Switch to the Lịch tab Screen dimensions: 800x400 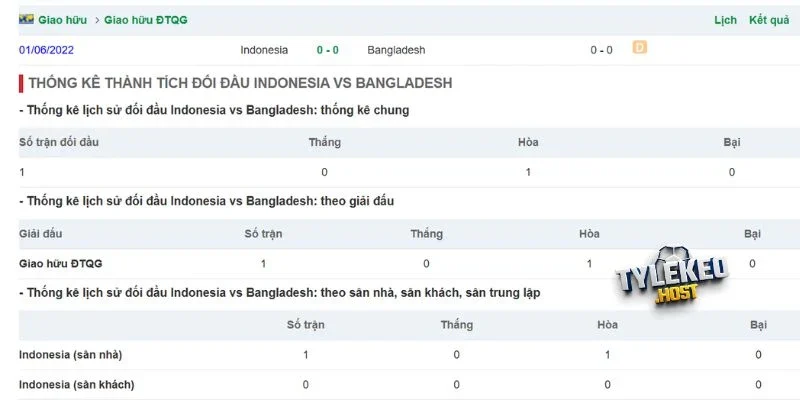[726, 20]
